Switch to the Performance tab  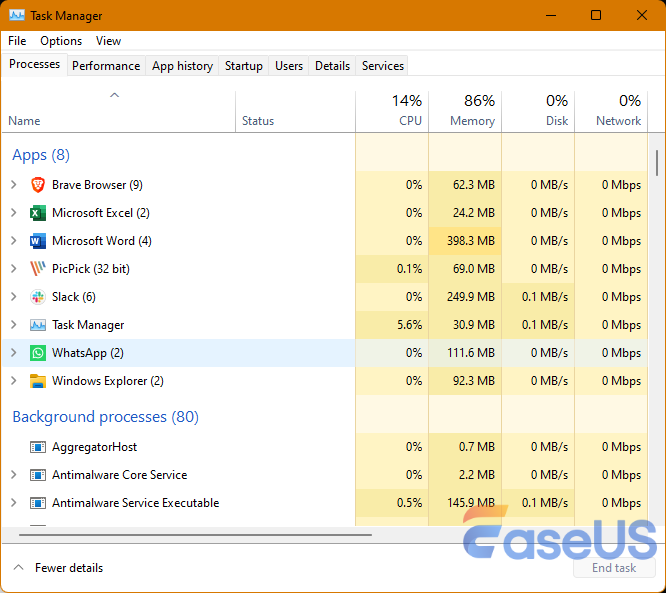[x=106, y=66]
